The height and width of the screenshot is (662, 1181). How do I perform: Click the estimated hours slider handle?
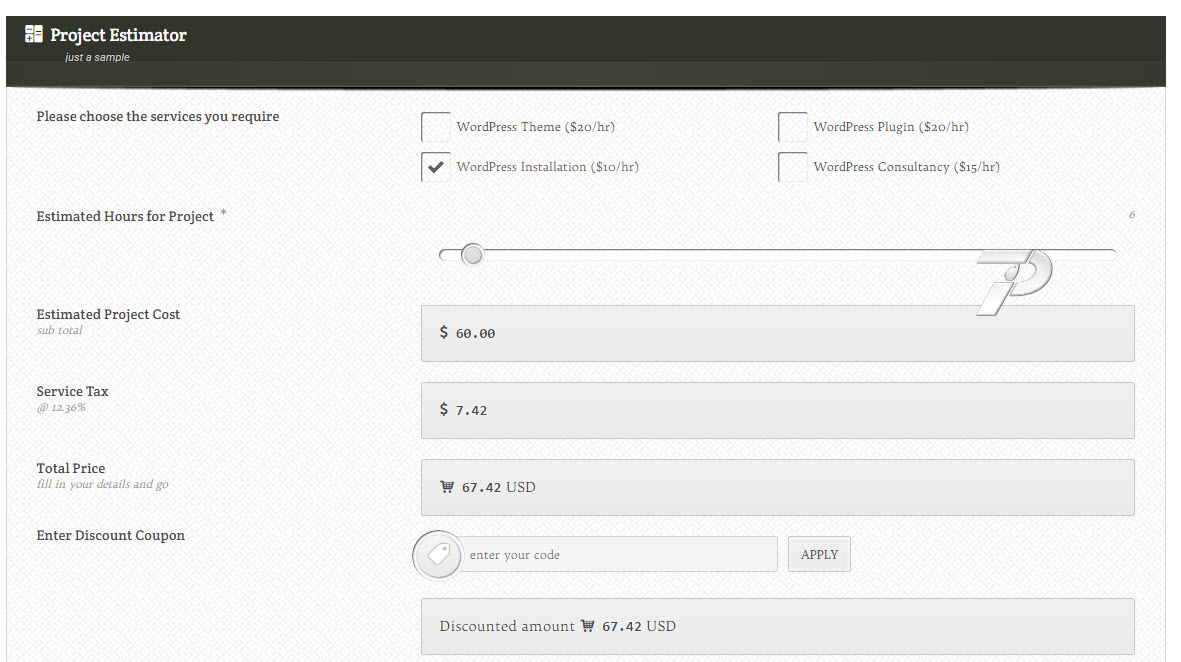(472, 255)
